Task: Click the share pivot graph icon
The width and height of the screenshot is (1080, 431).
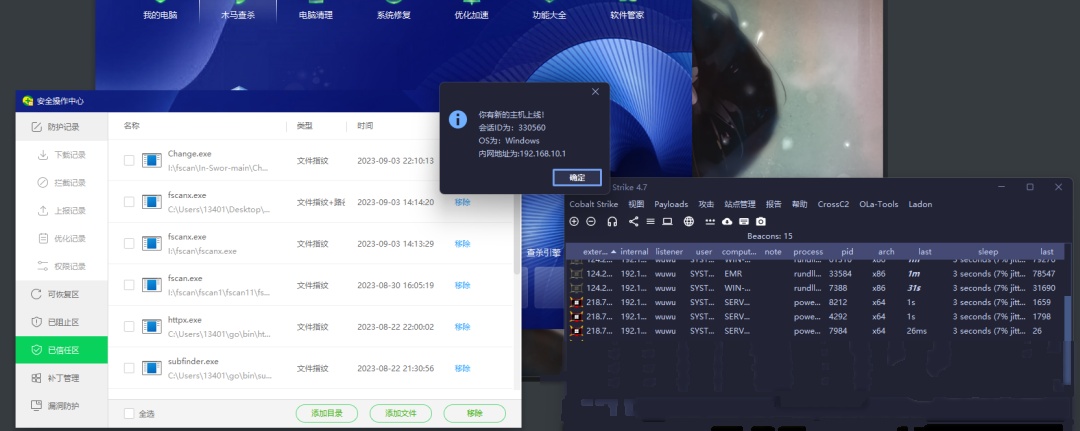Action: pyautogui.click(x=633, y=222)
